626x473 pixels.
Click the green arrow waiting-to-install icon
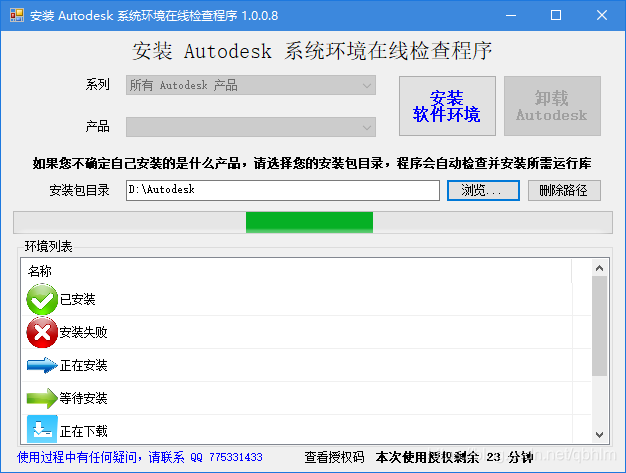(x=42, y=398)
